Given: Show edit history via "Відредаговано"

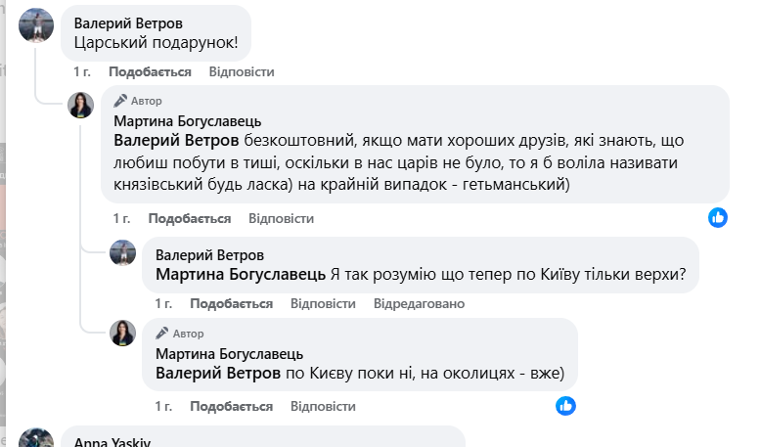Looking at the screenshot, I should [x=419, y=303].
